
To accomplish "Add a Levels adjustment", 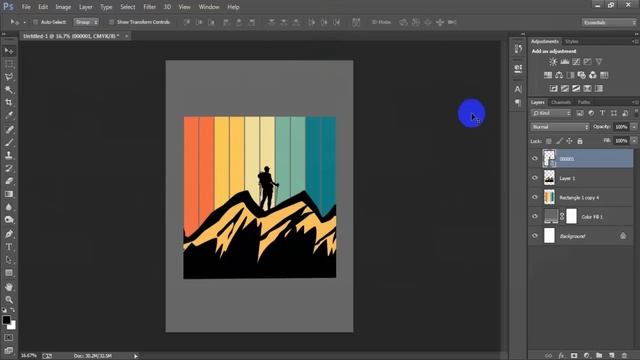I will tap(564, 62).
